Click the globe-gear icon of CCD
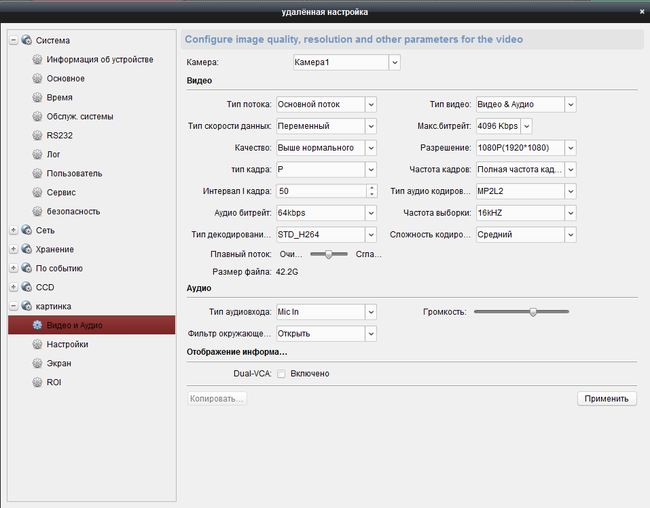Screen dimensions: 650x508 point(27,287)
